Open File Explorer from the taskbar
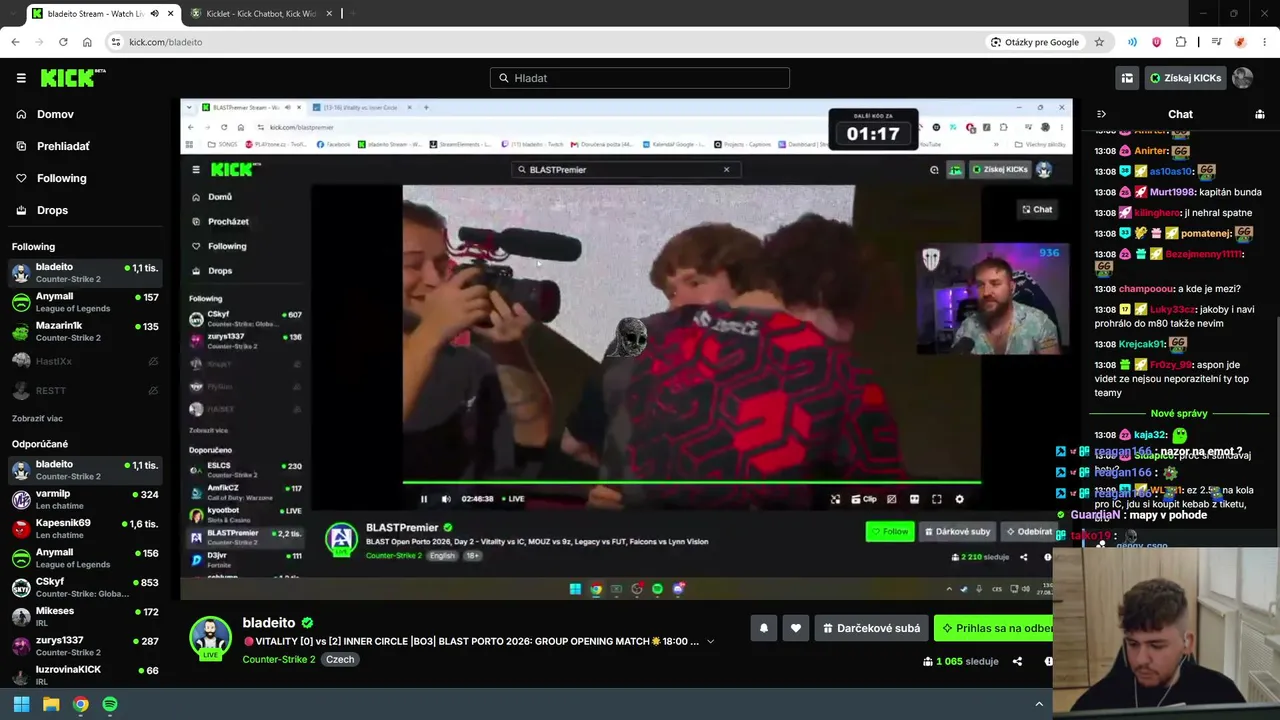 [51, 704]
